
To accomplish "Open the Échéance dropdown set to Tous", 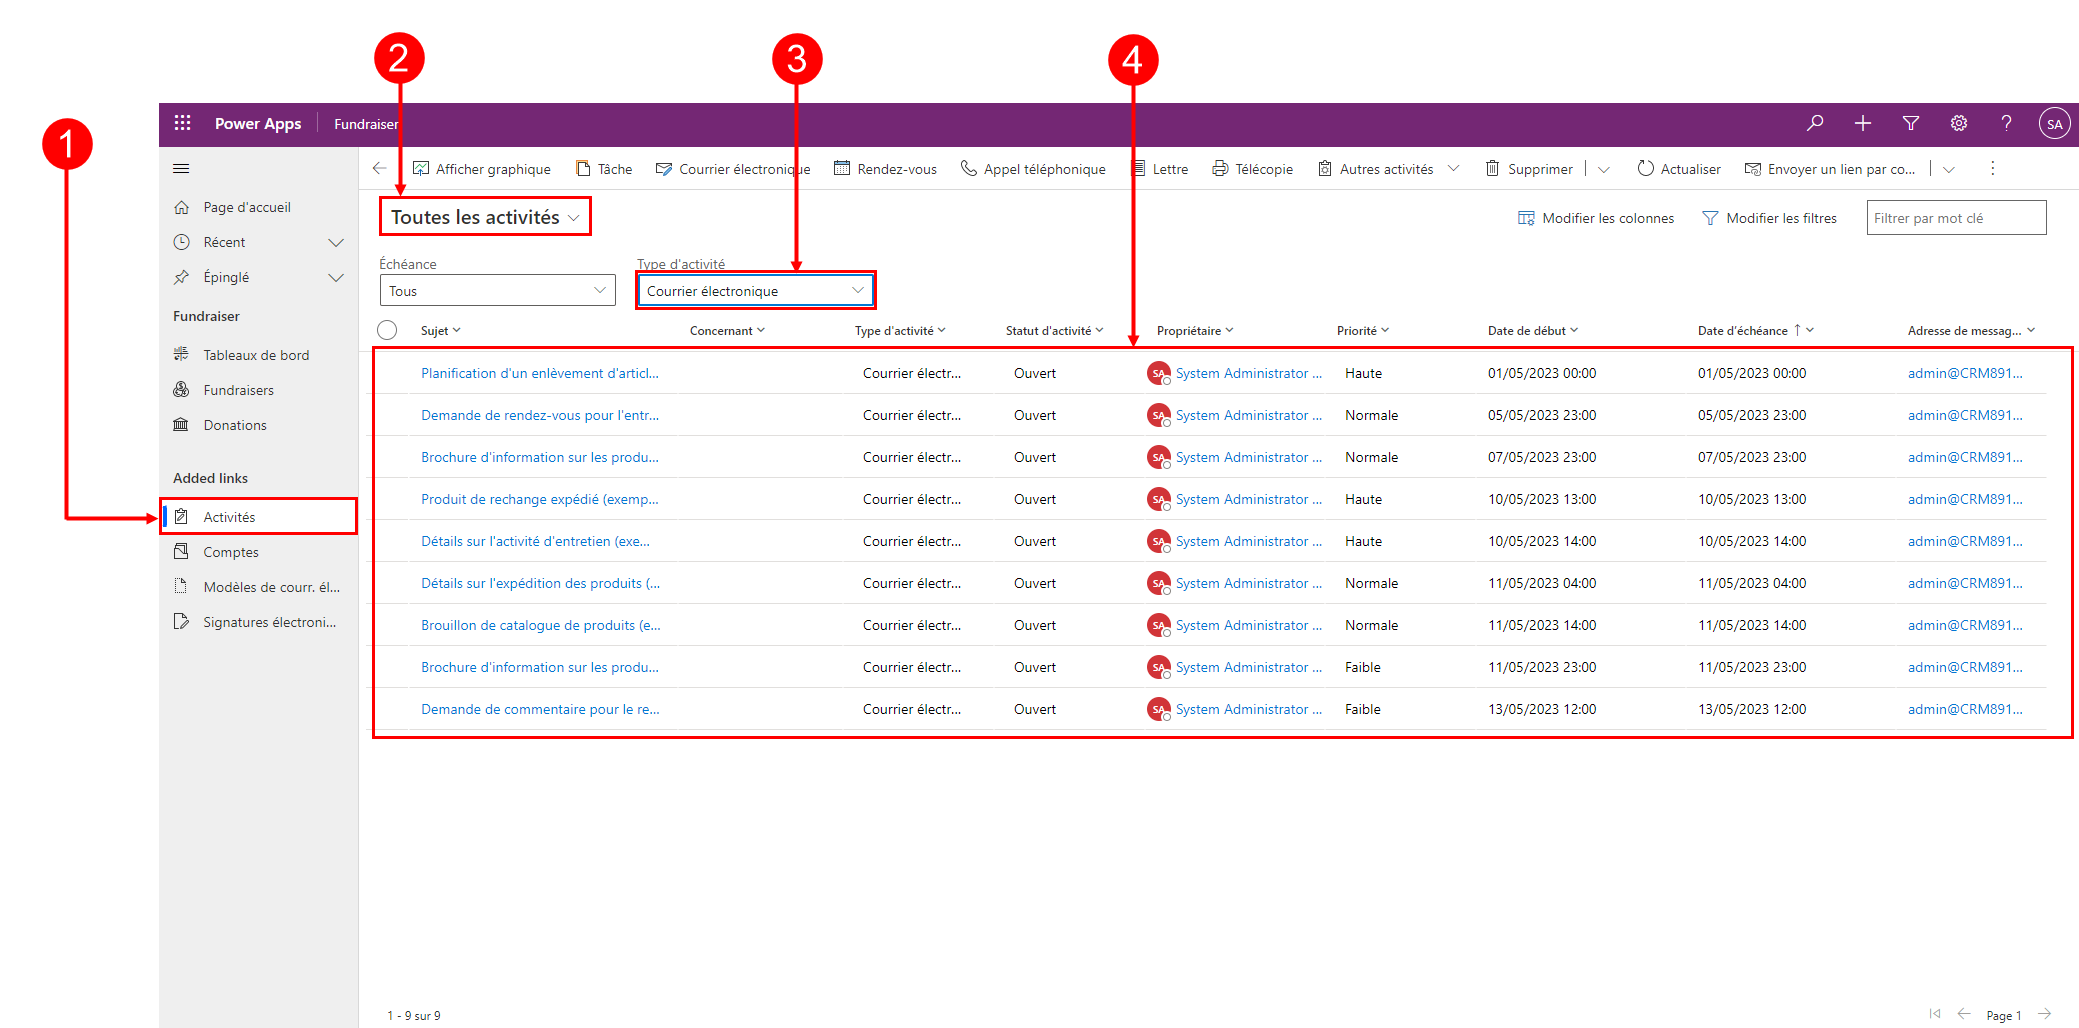I will click(498, 290).
